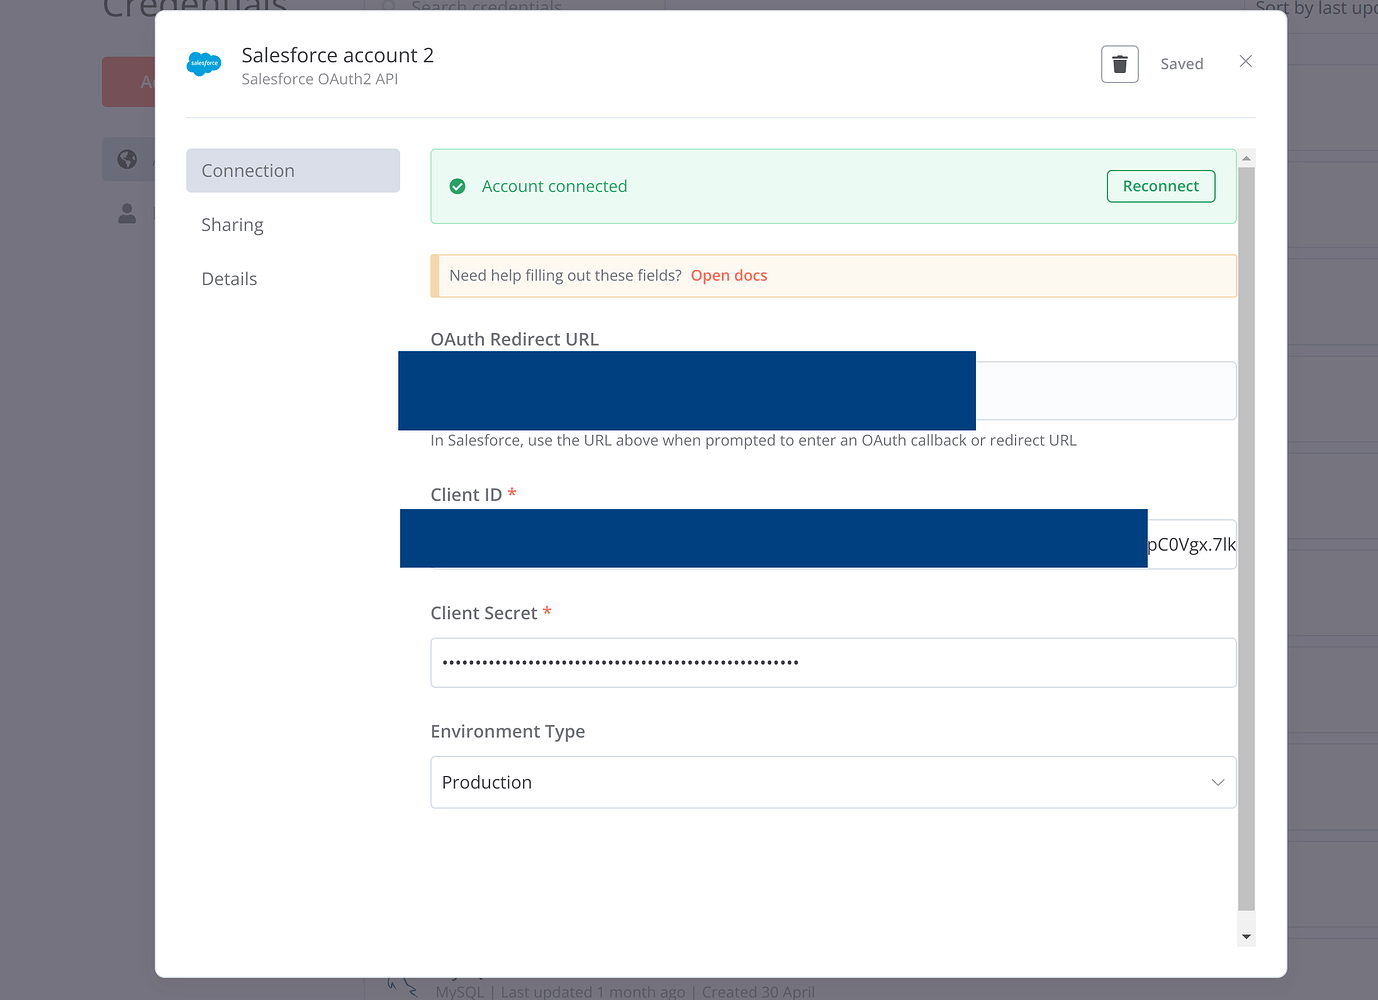This screenshot has height=1000, width=1378.
Task: Click inside the Client Secret field
Action: click(833, 662)
